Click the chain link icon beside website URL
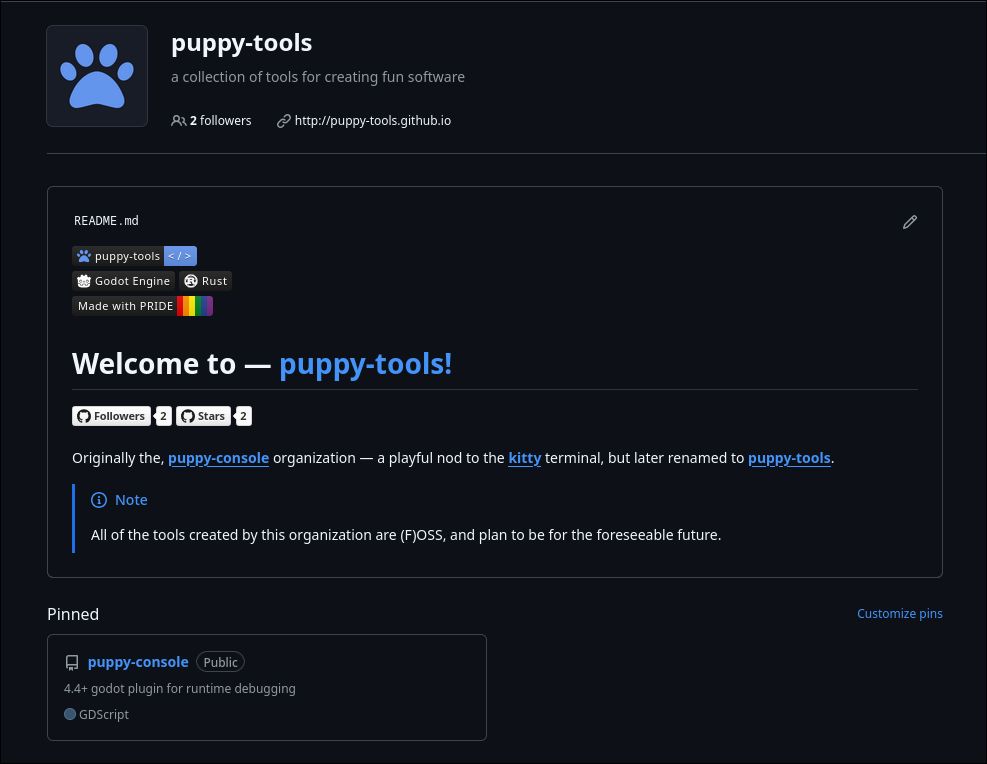Image resolution: width=987 pixels, height=764 pixels. (284, 121)
